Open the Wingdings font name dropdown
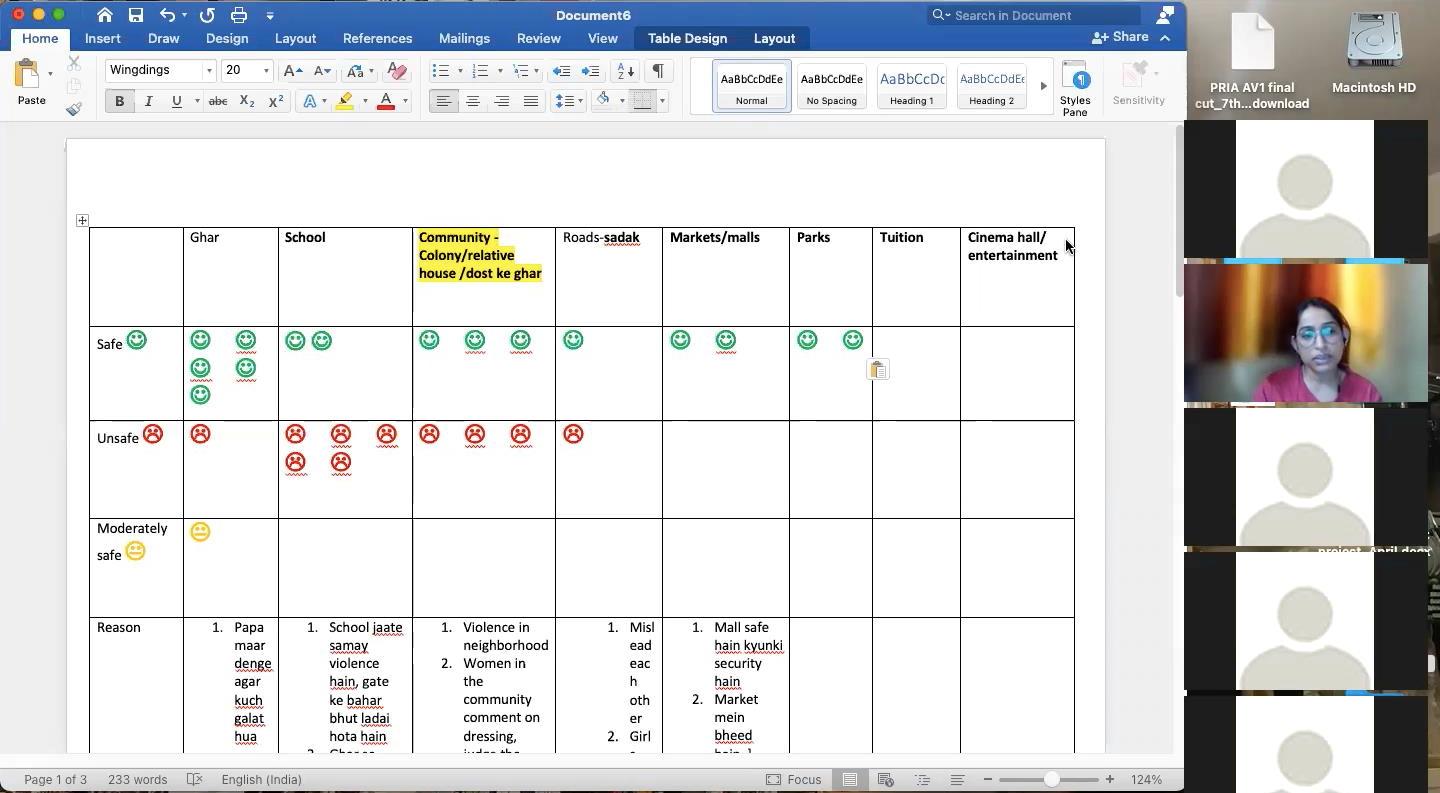Screen dimensions: 1440x793 pos(209,71)
